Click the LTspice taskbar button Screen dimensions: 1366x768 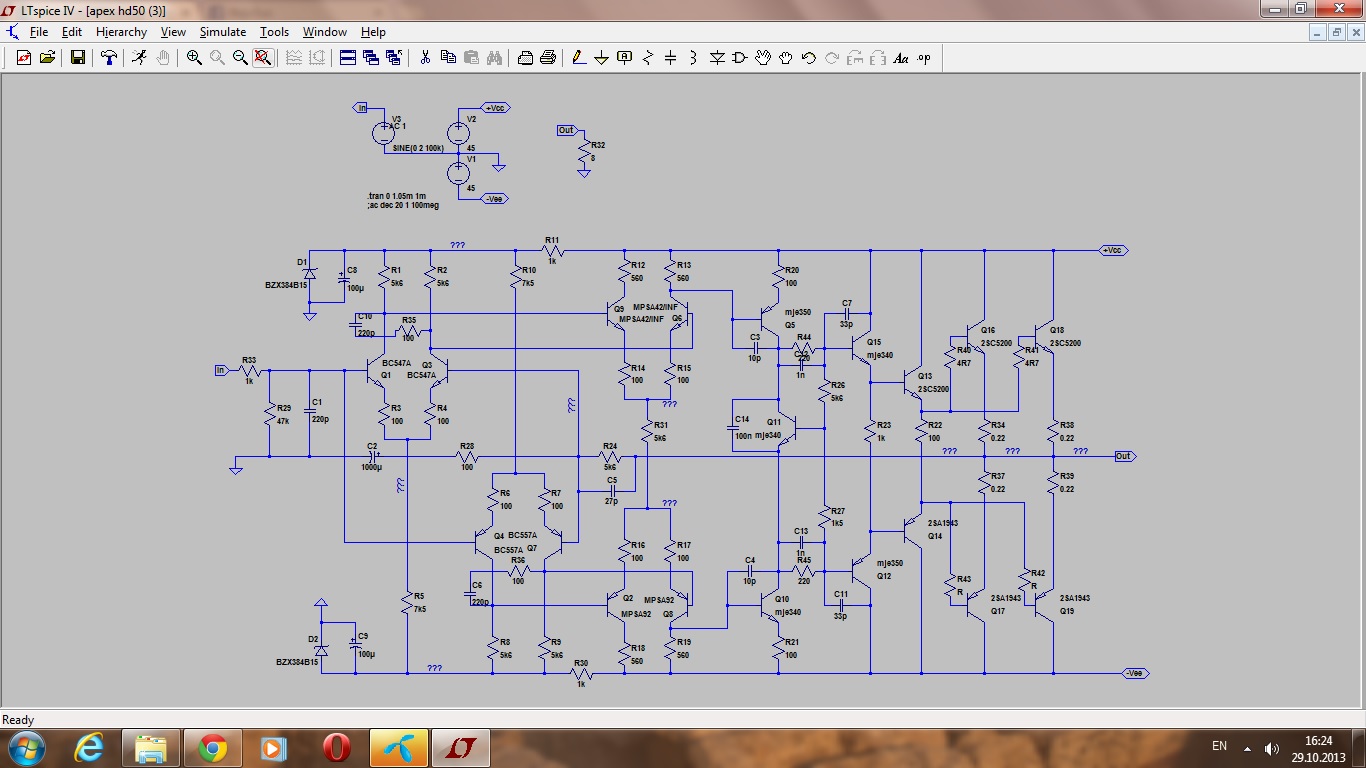[x=461, y=747]
